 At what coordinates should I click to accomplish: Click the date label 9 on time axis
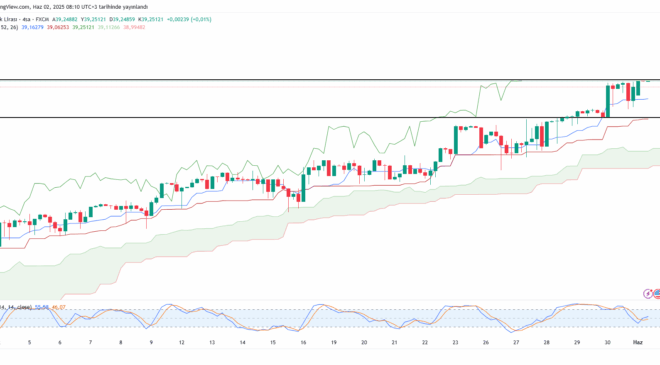click(x=151, y=343)
